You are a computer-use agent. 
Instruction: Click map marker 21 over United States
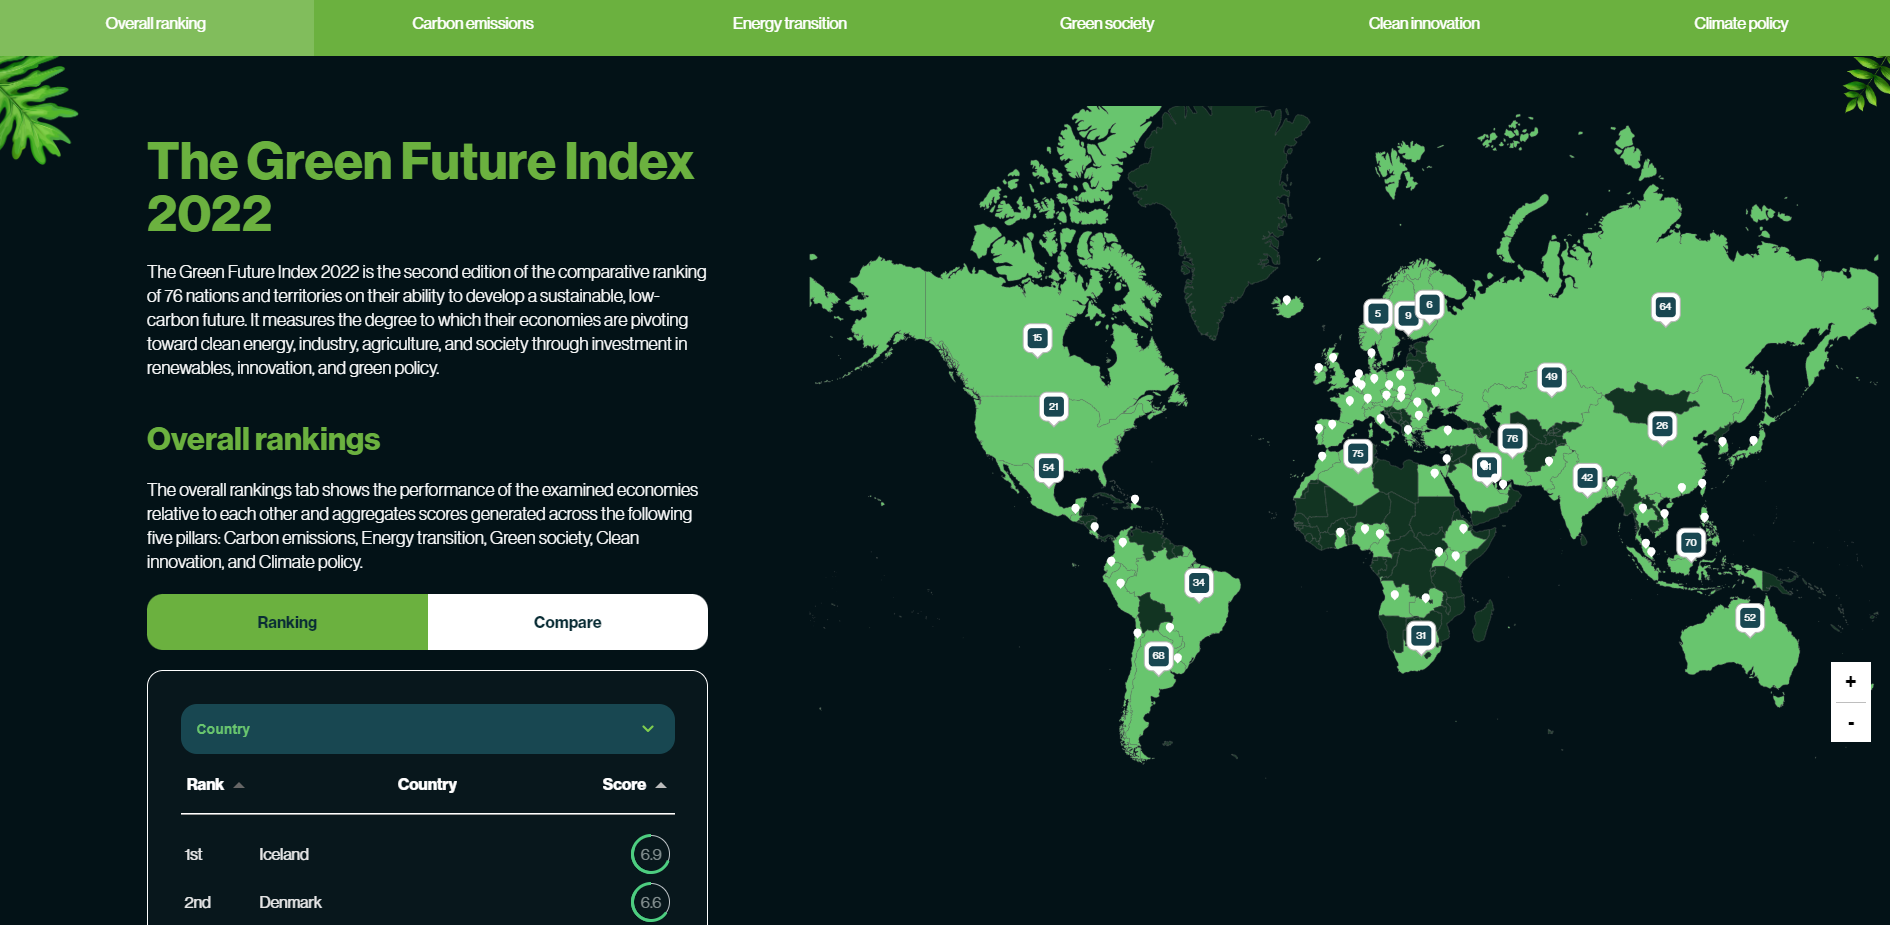click(x=1053, y=407)
